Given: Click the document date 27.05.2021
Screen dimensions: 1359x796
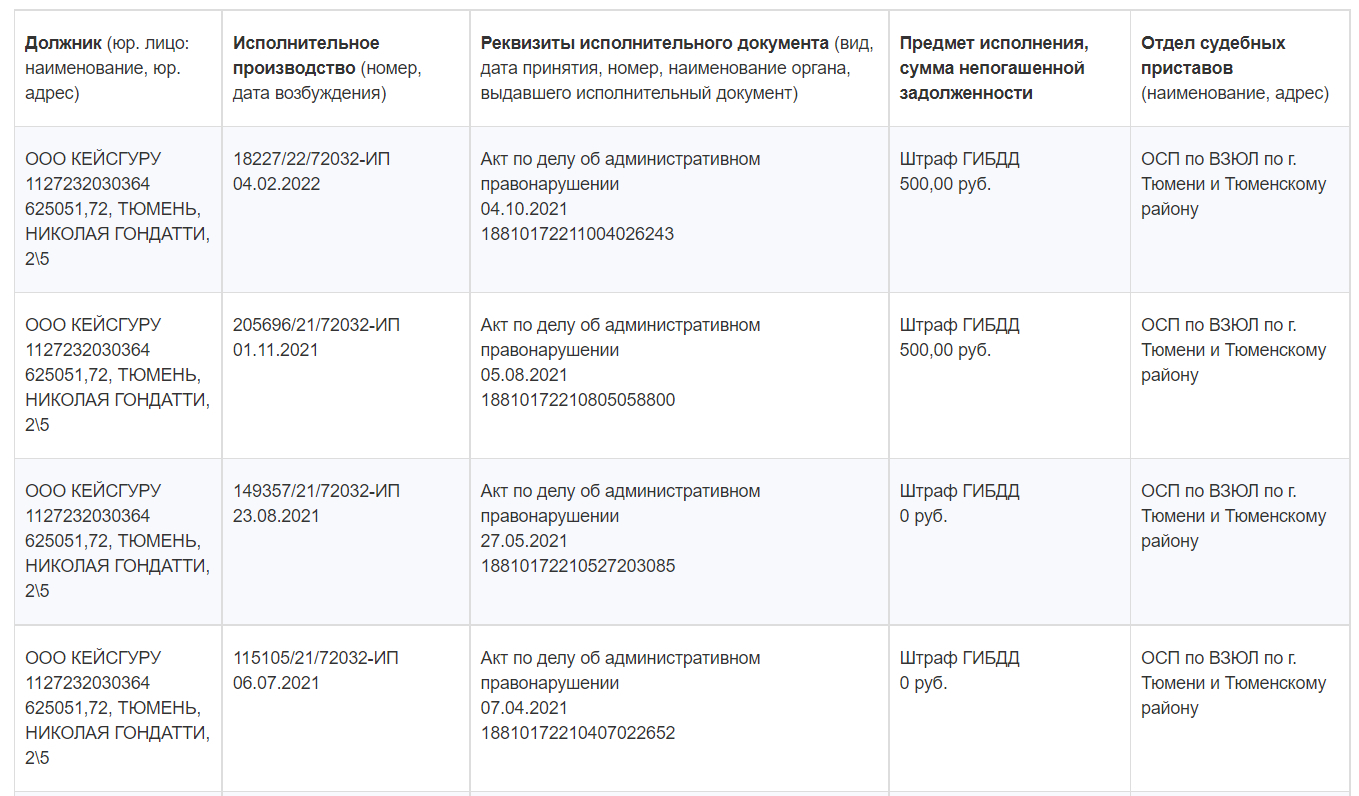Looking at the screenshot, I should click(524, 541).
